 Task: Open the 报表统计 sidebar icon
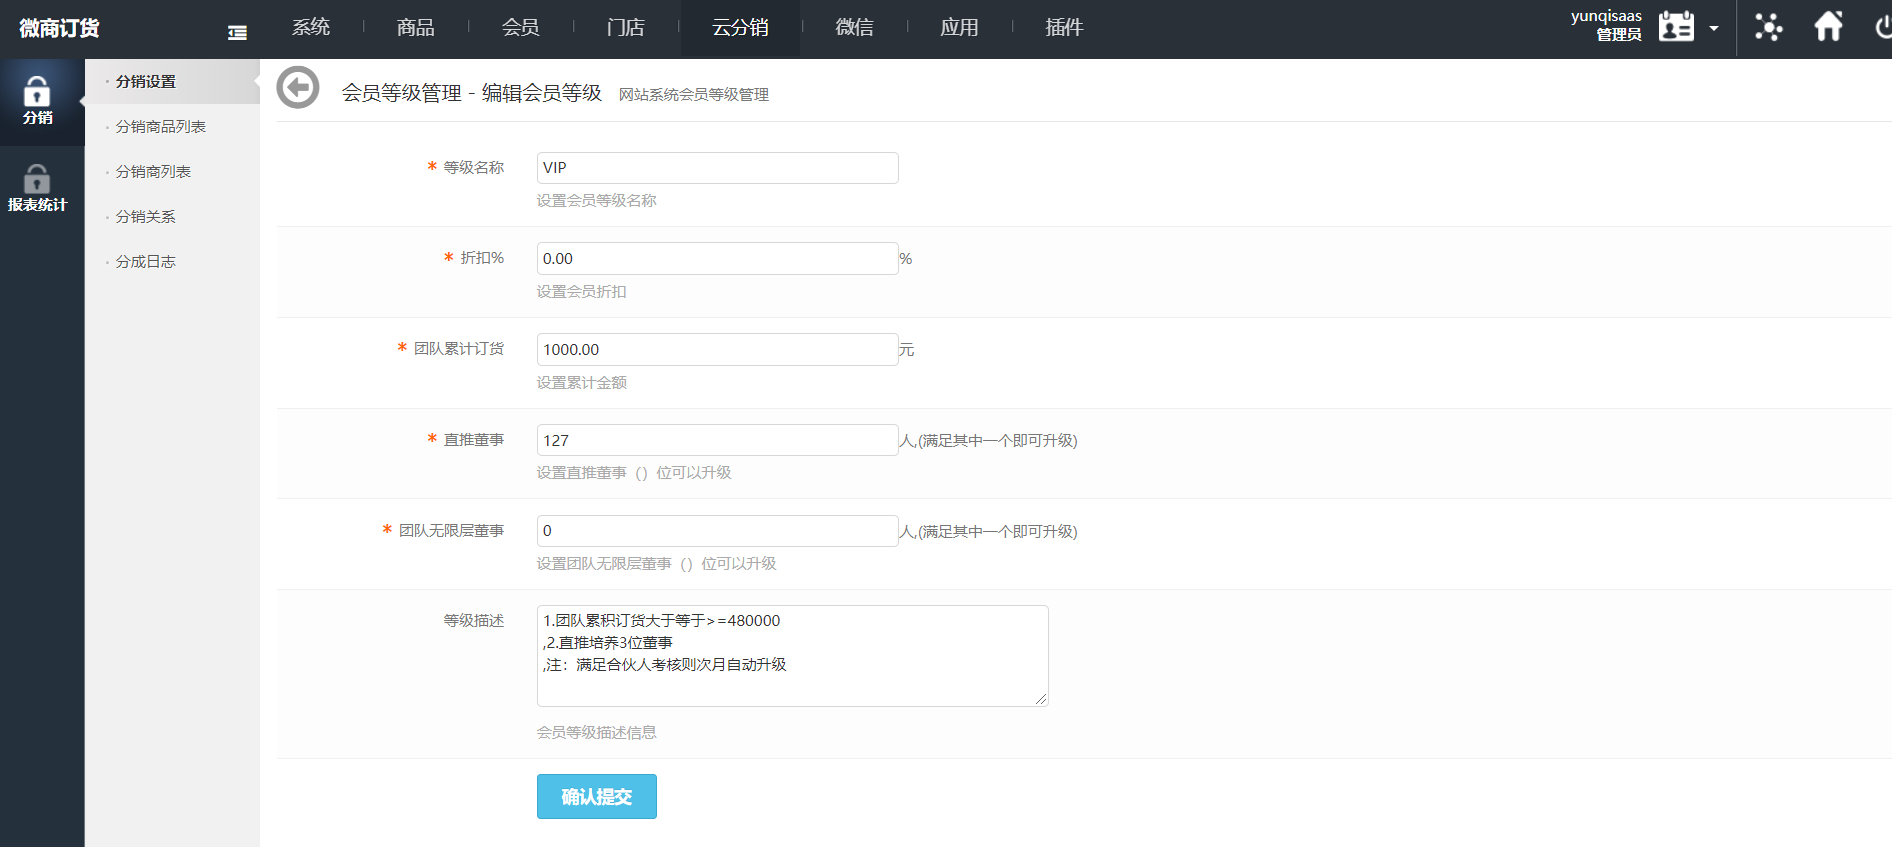pos(38,188)
